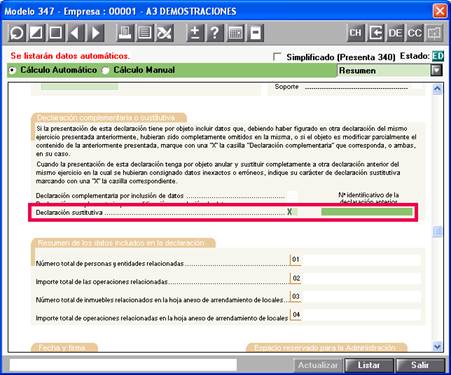Click the greyed Actualizar button
This screenshot has height=375, width=451.
318,365
